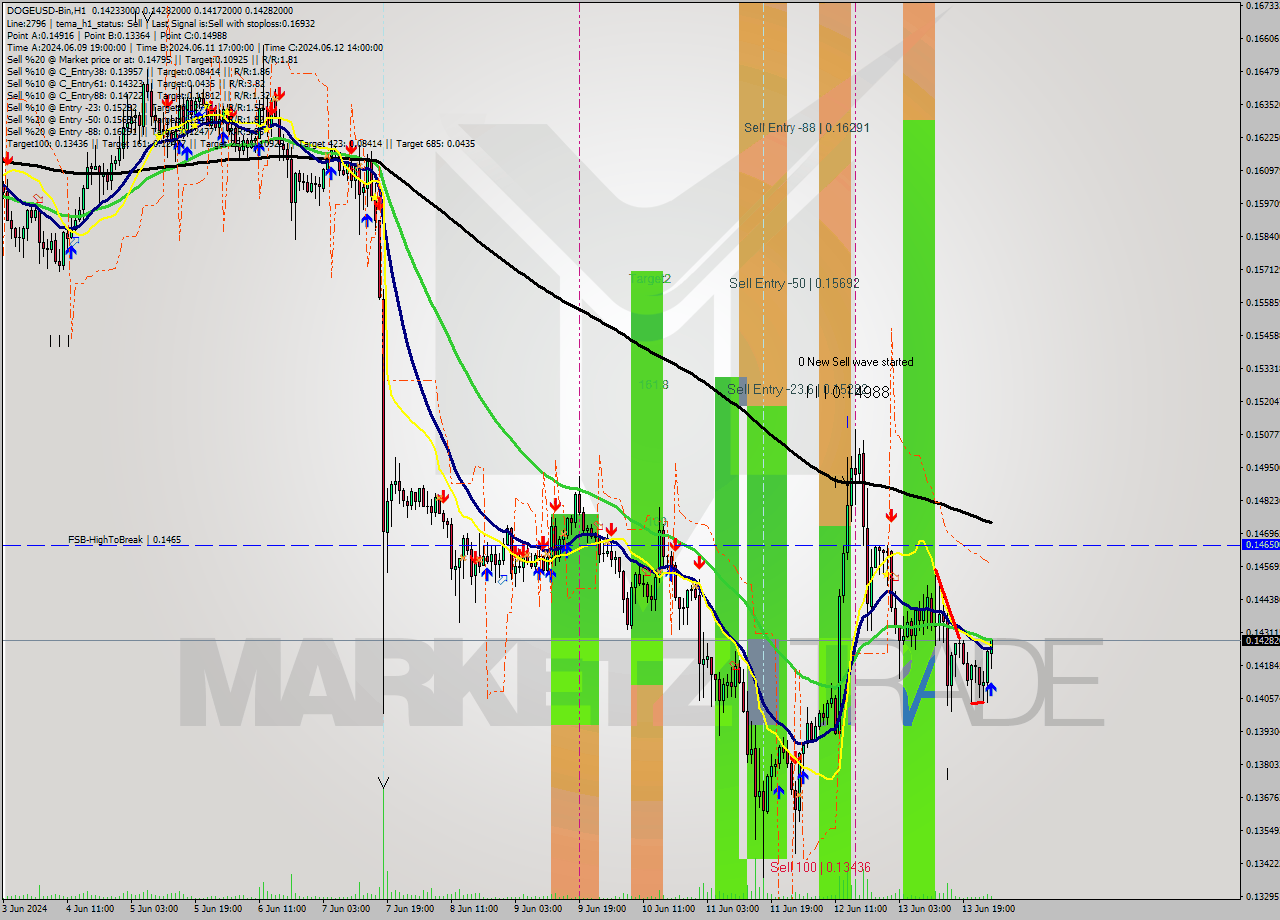Click the '5 Jun 03:00' time label
The height and width of the screenshot is (920, 1280).
pyautogui.click(x=153, y=909)
